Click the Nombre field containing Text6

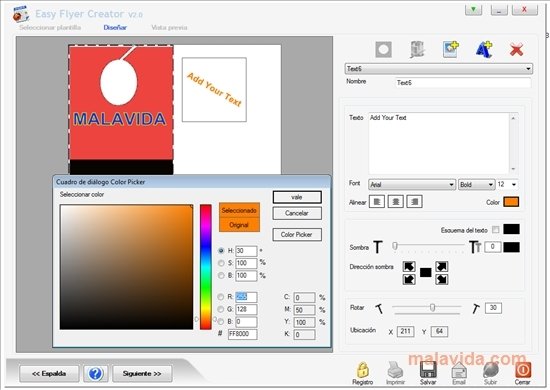point(463,83)
